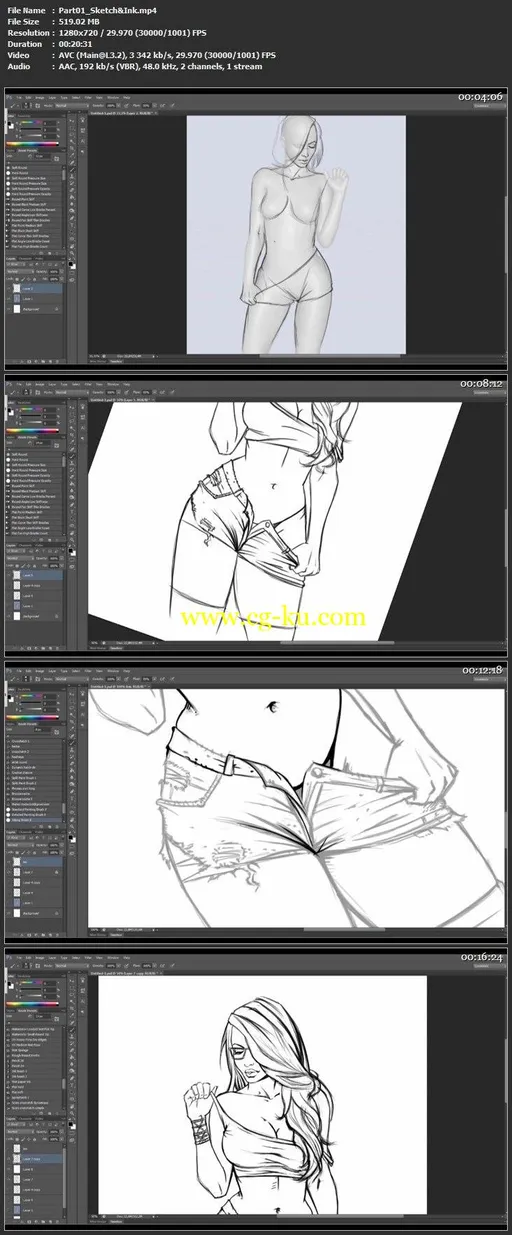
Task: Select the Move tool in the 00:04:06 frame
Action: click(72, 122)
